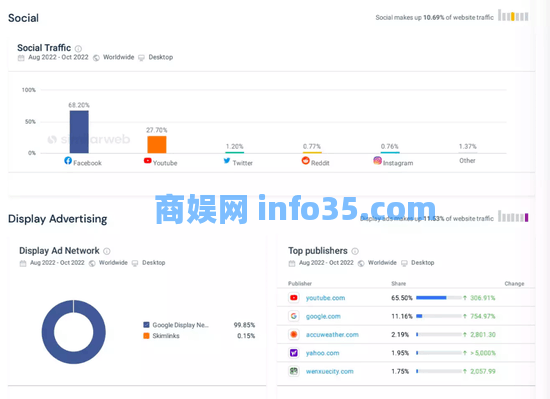Open wenxuecity.com publisher link
Viewport: 550px width, 399px height.
click(x=329, y=371)
